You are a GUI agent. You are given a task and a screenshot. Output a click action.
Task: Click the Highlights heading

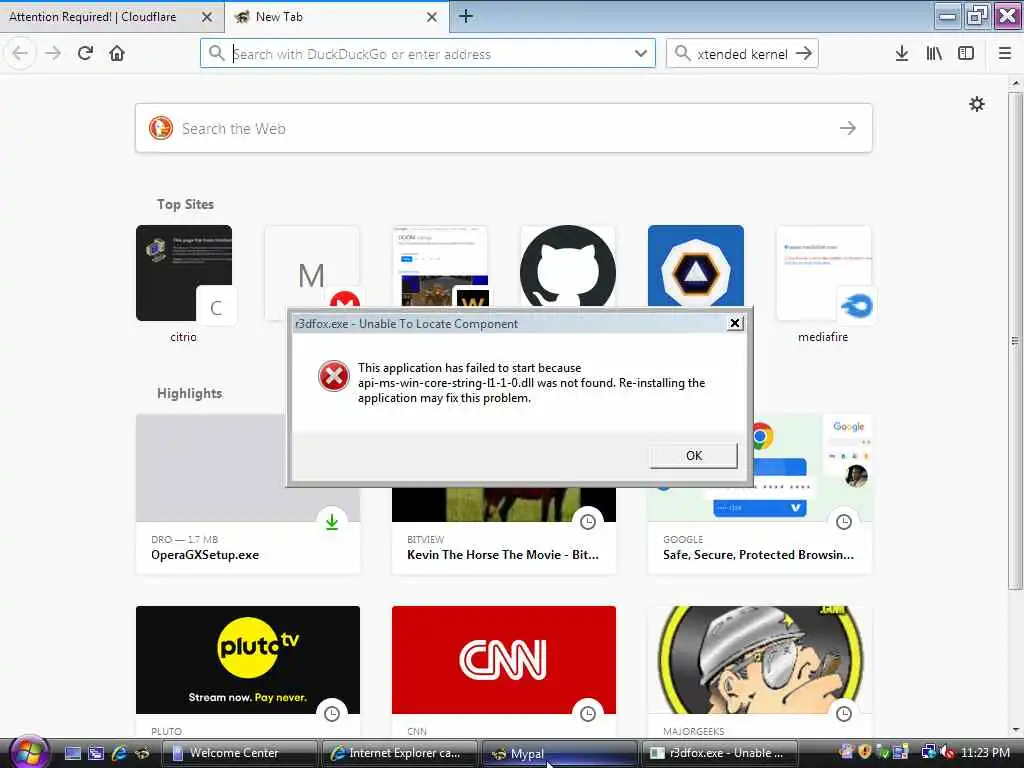coord(189,393)
